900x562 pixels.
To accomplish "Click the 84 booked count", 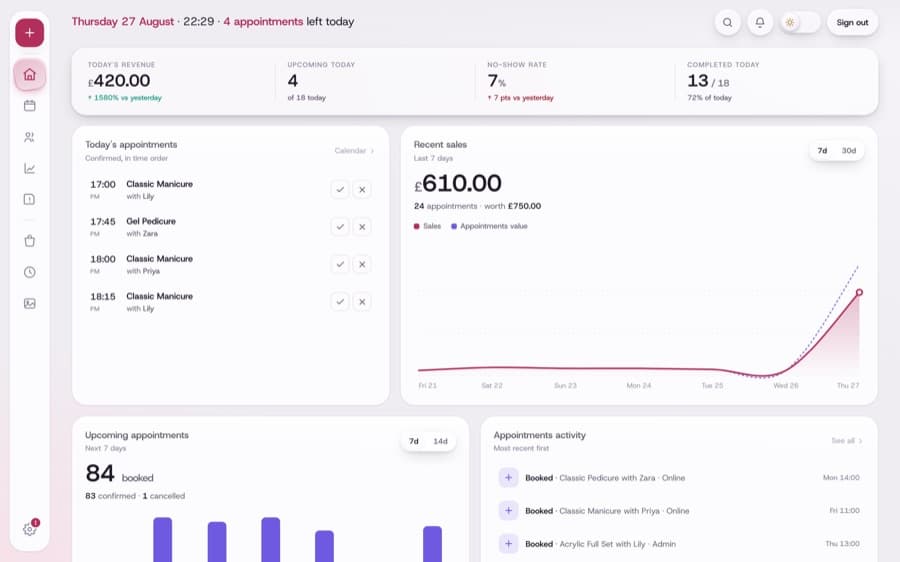I will click(x=119, y=474).
